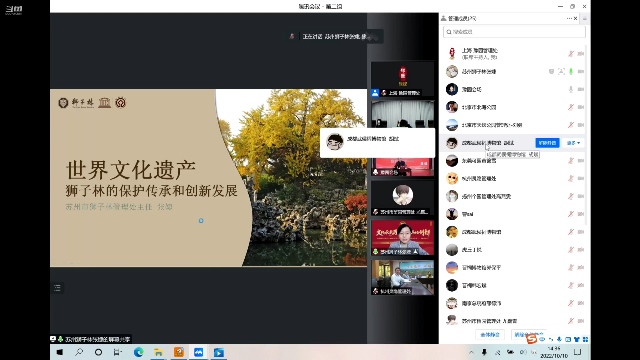640x360 pixels.
Task: Close the participant management panel
Action: coord(576,18)
